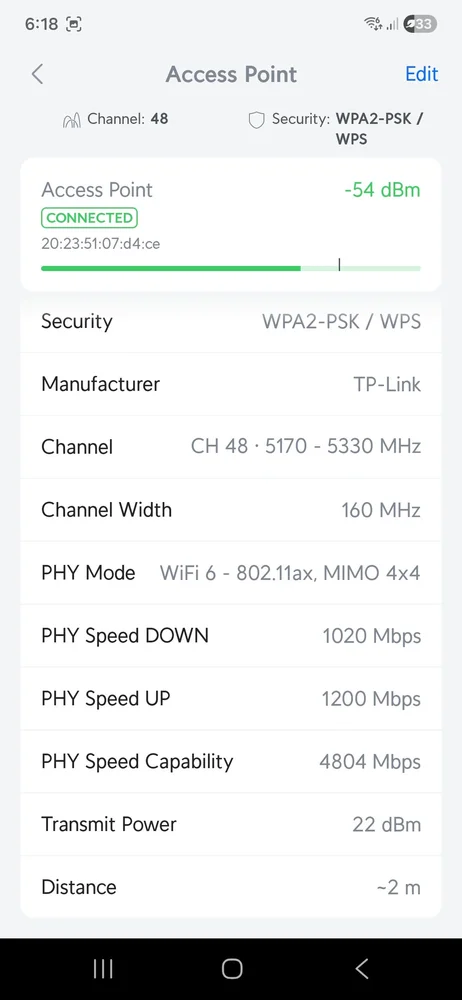Tap the Wi-Fi status bar icon
The height and width of the screenshot is (1000, 462).
pos(373,24)
